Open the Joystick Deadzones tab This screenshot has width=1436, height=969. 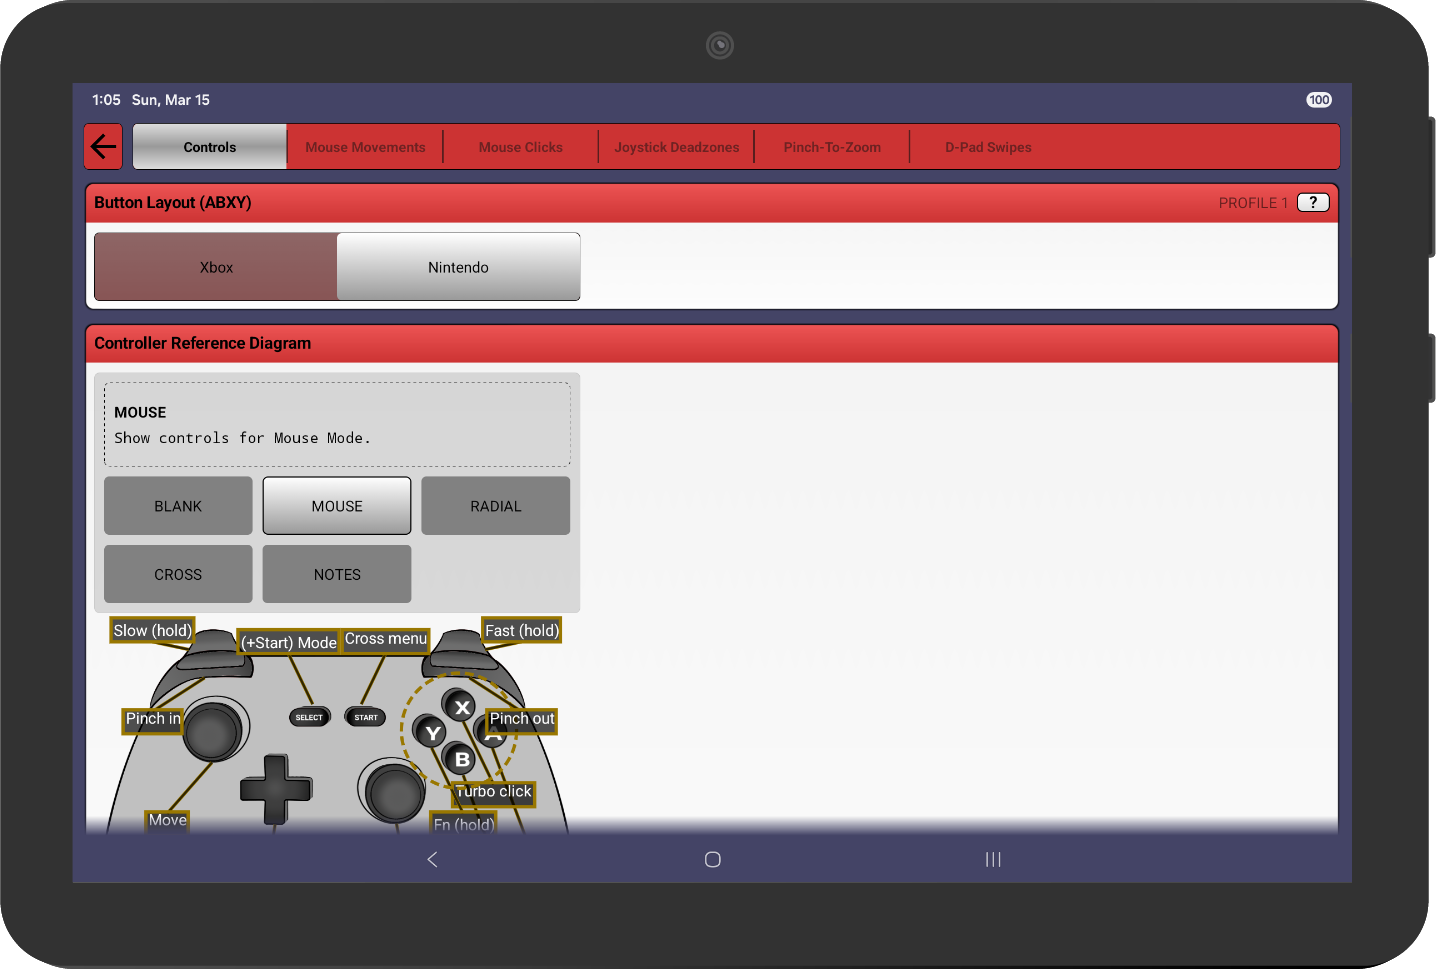(676, 147)
